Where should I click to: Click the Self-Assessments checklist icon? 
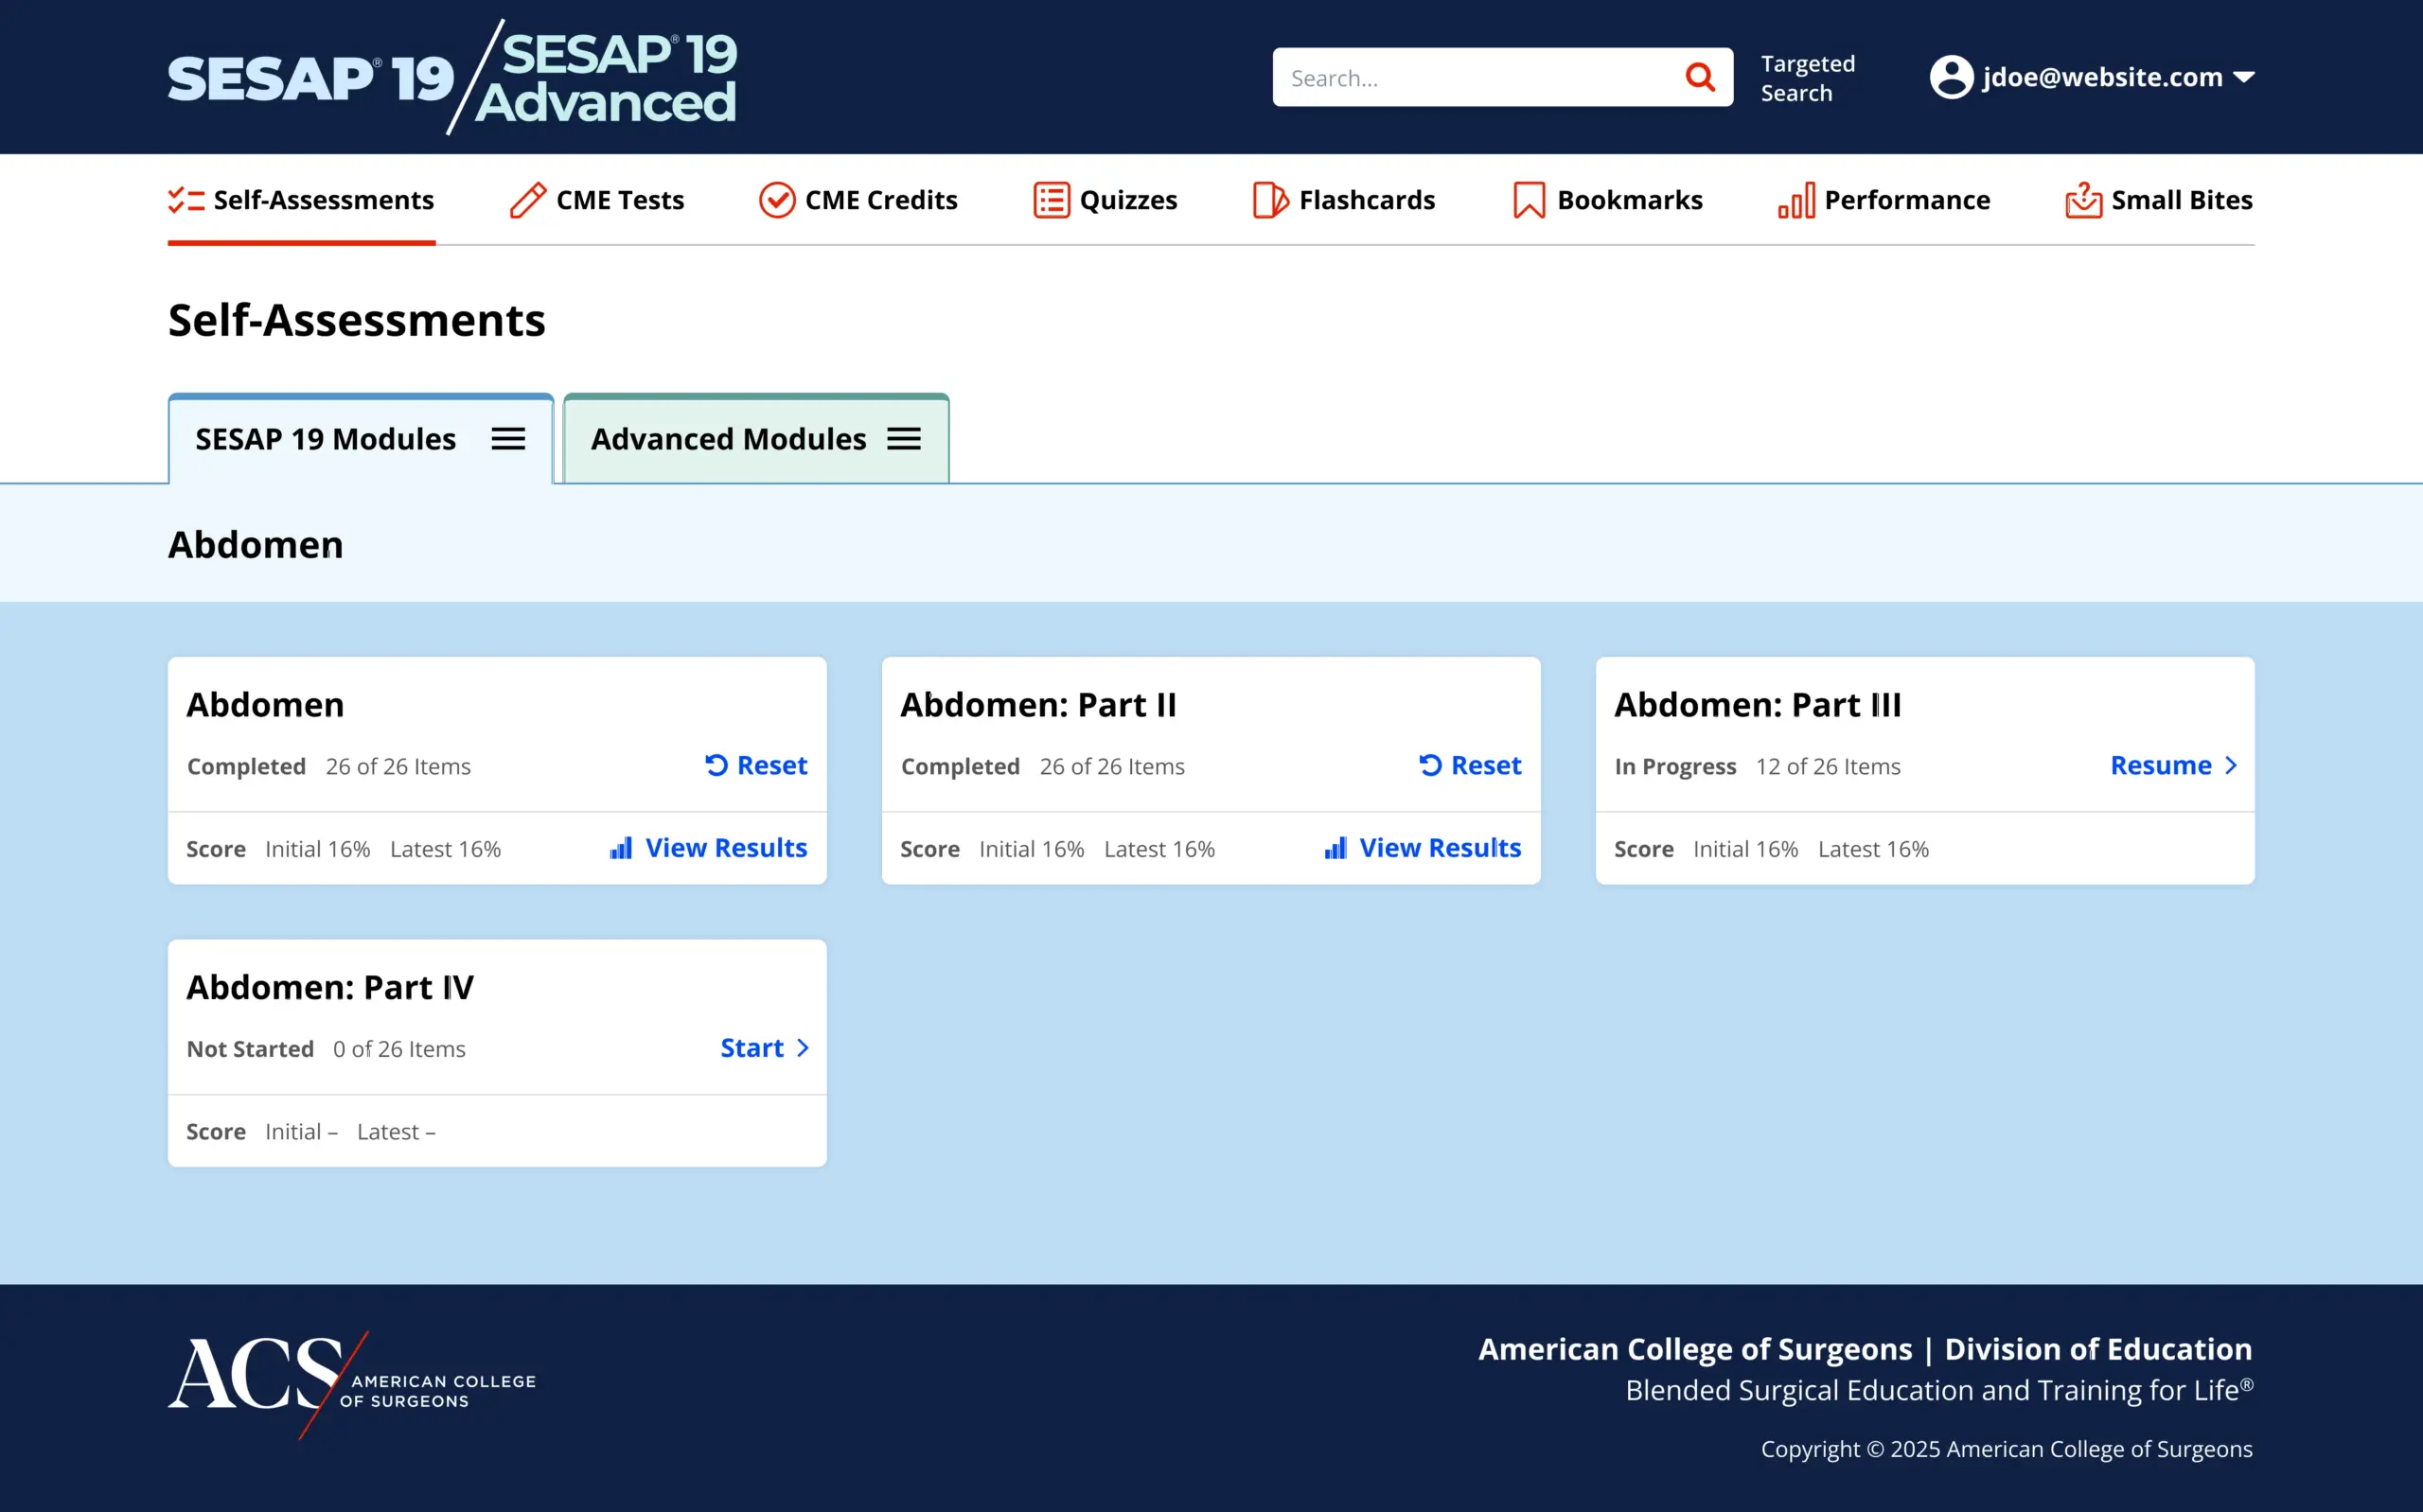[x=186, y=200]
